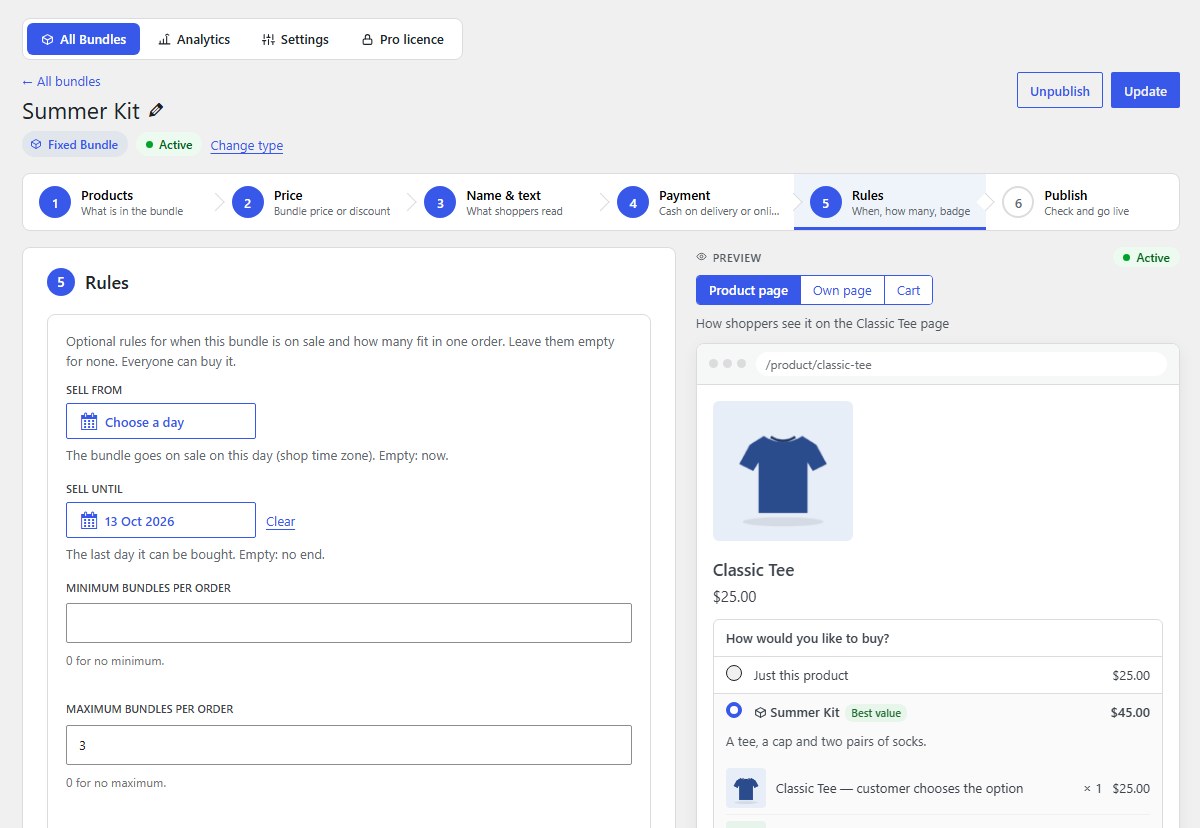Click the pencil icon beside Summer Kit
Viewport: 1200px width, 828px height.
pyautogui.click(x=156, y=111)
